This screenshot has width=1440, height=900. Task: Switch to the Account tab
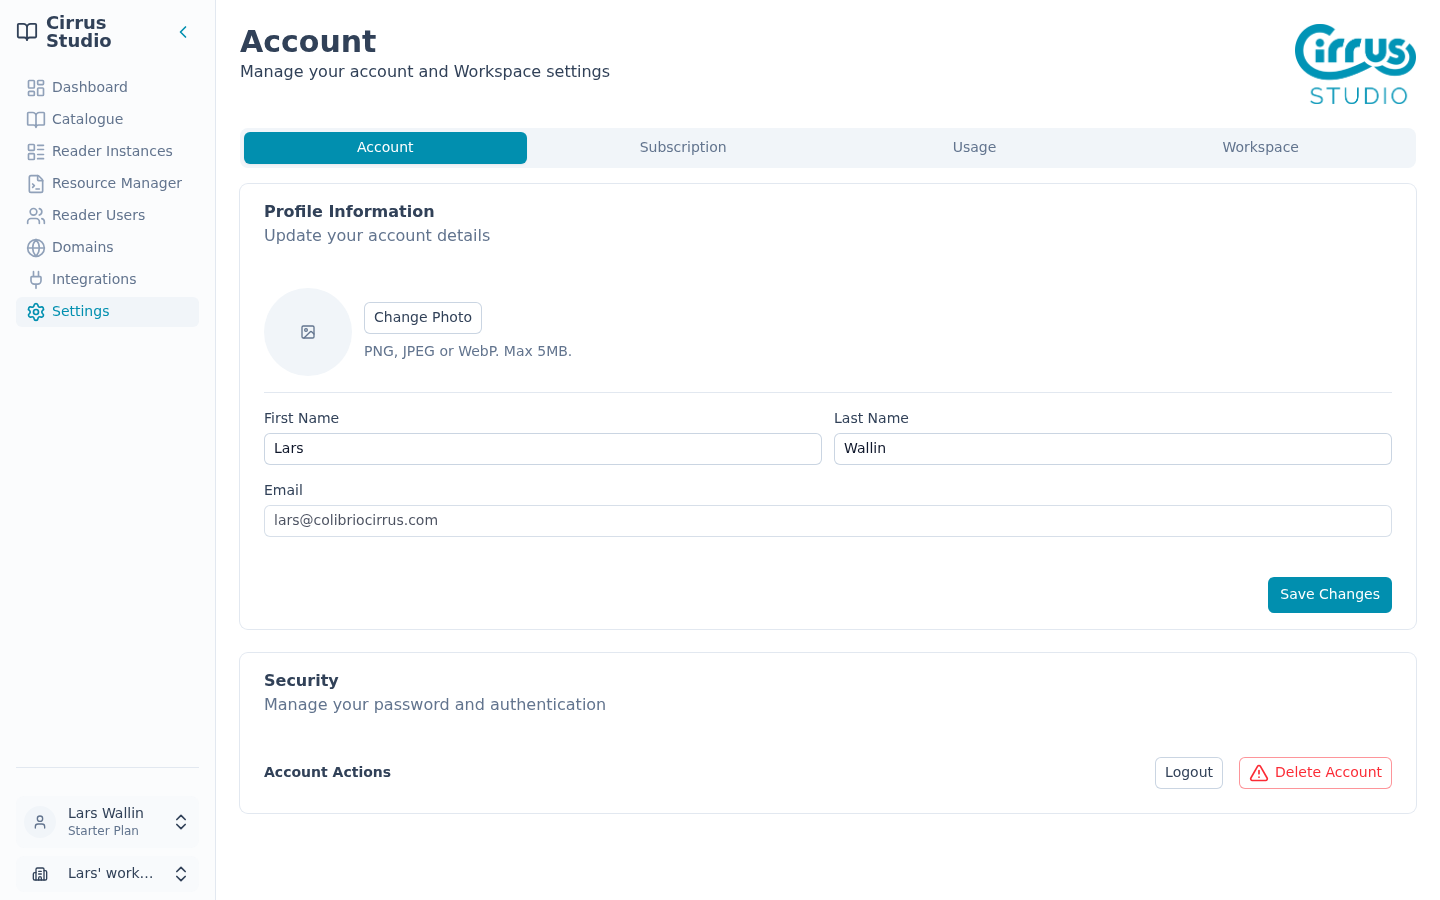pyautogui.click(x=385, y=148)
